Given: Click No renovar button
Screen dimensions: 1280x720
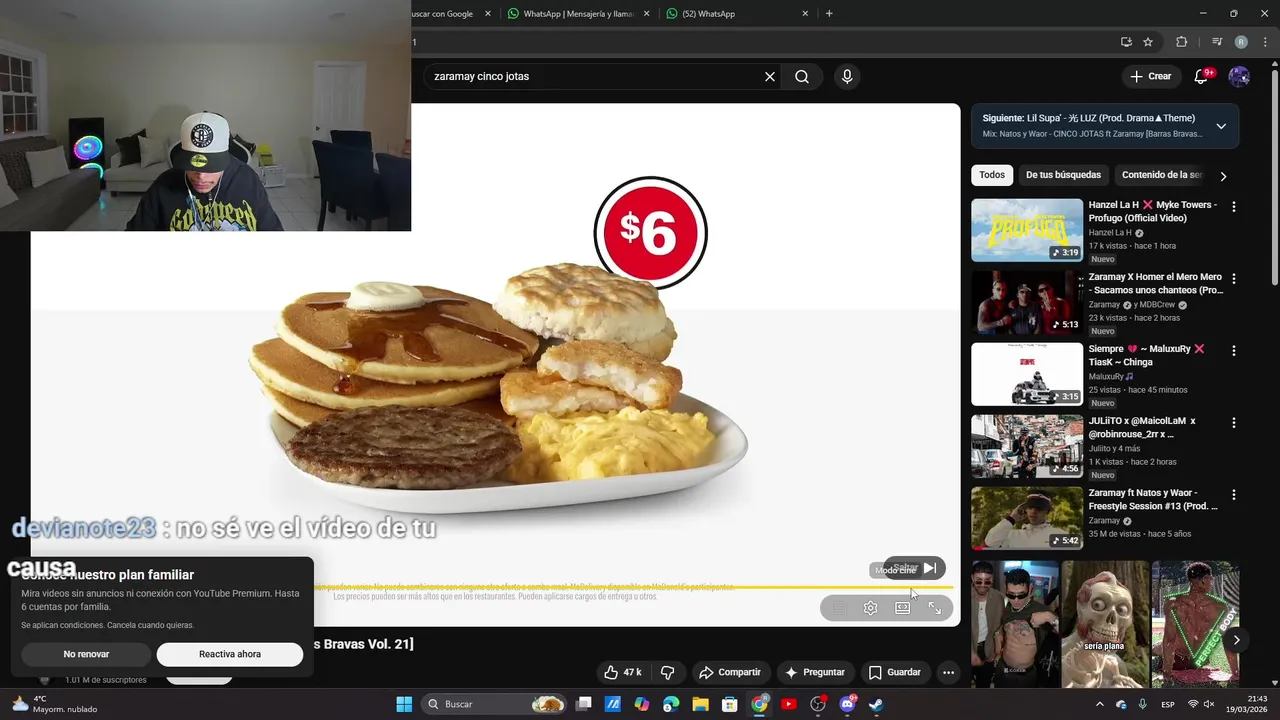Looking at the screenshot, I should click(86, 654).
